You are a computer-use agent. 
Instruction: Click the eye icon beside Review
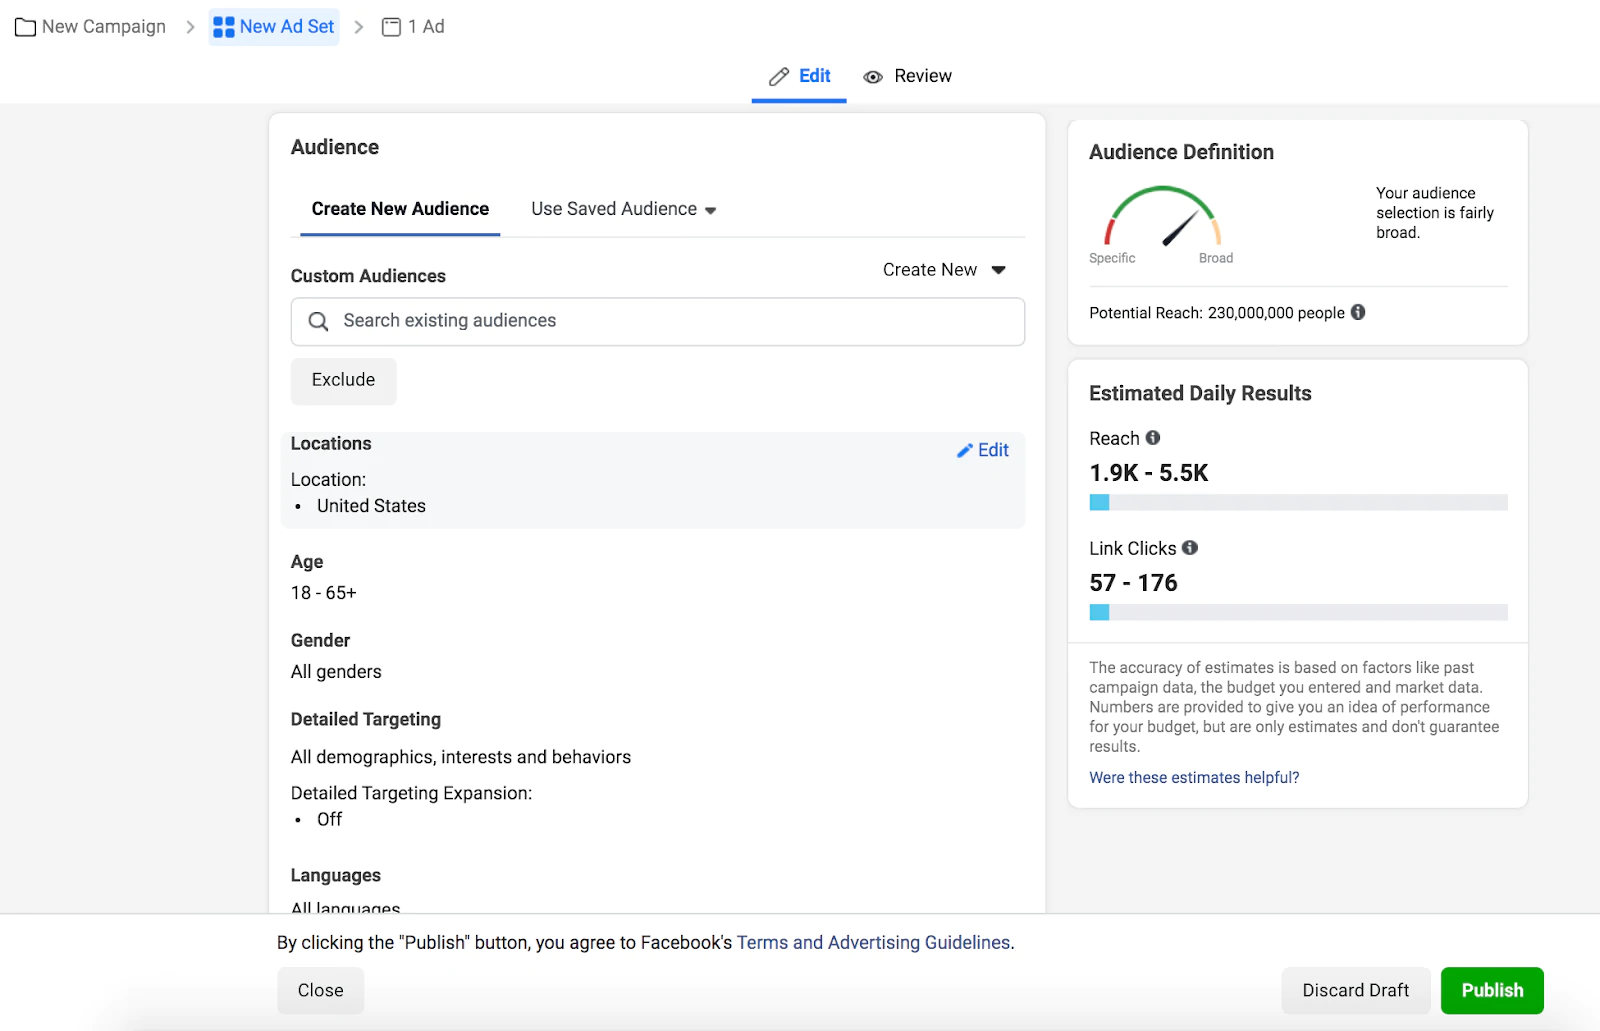click(x=873, y=77)
